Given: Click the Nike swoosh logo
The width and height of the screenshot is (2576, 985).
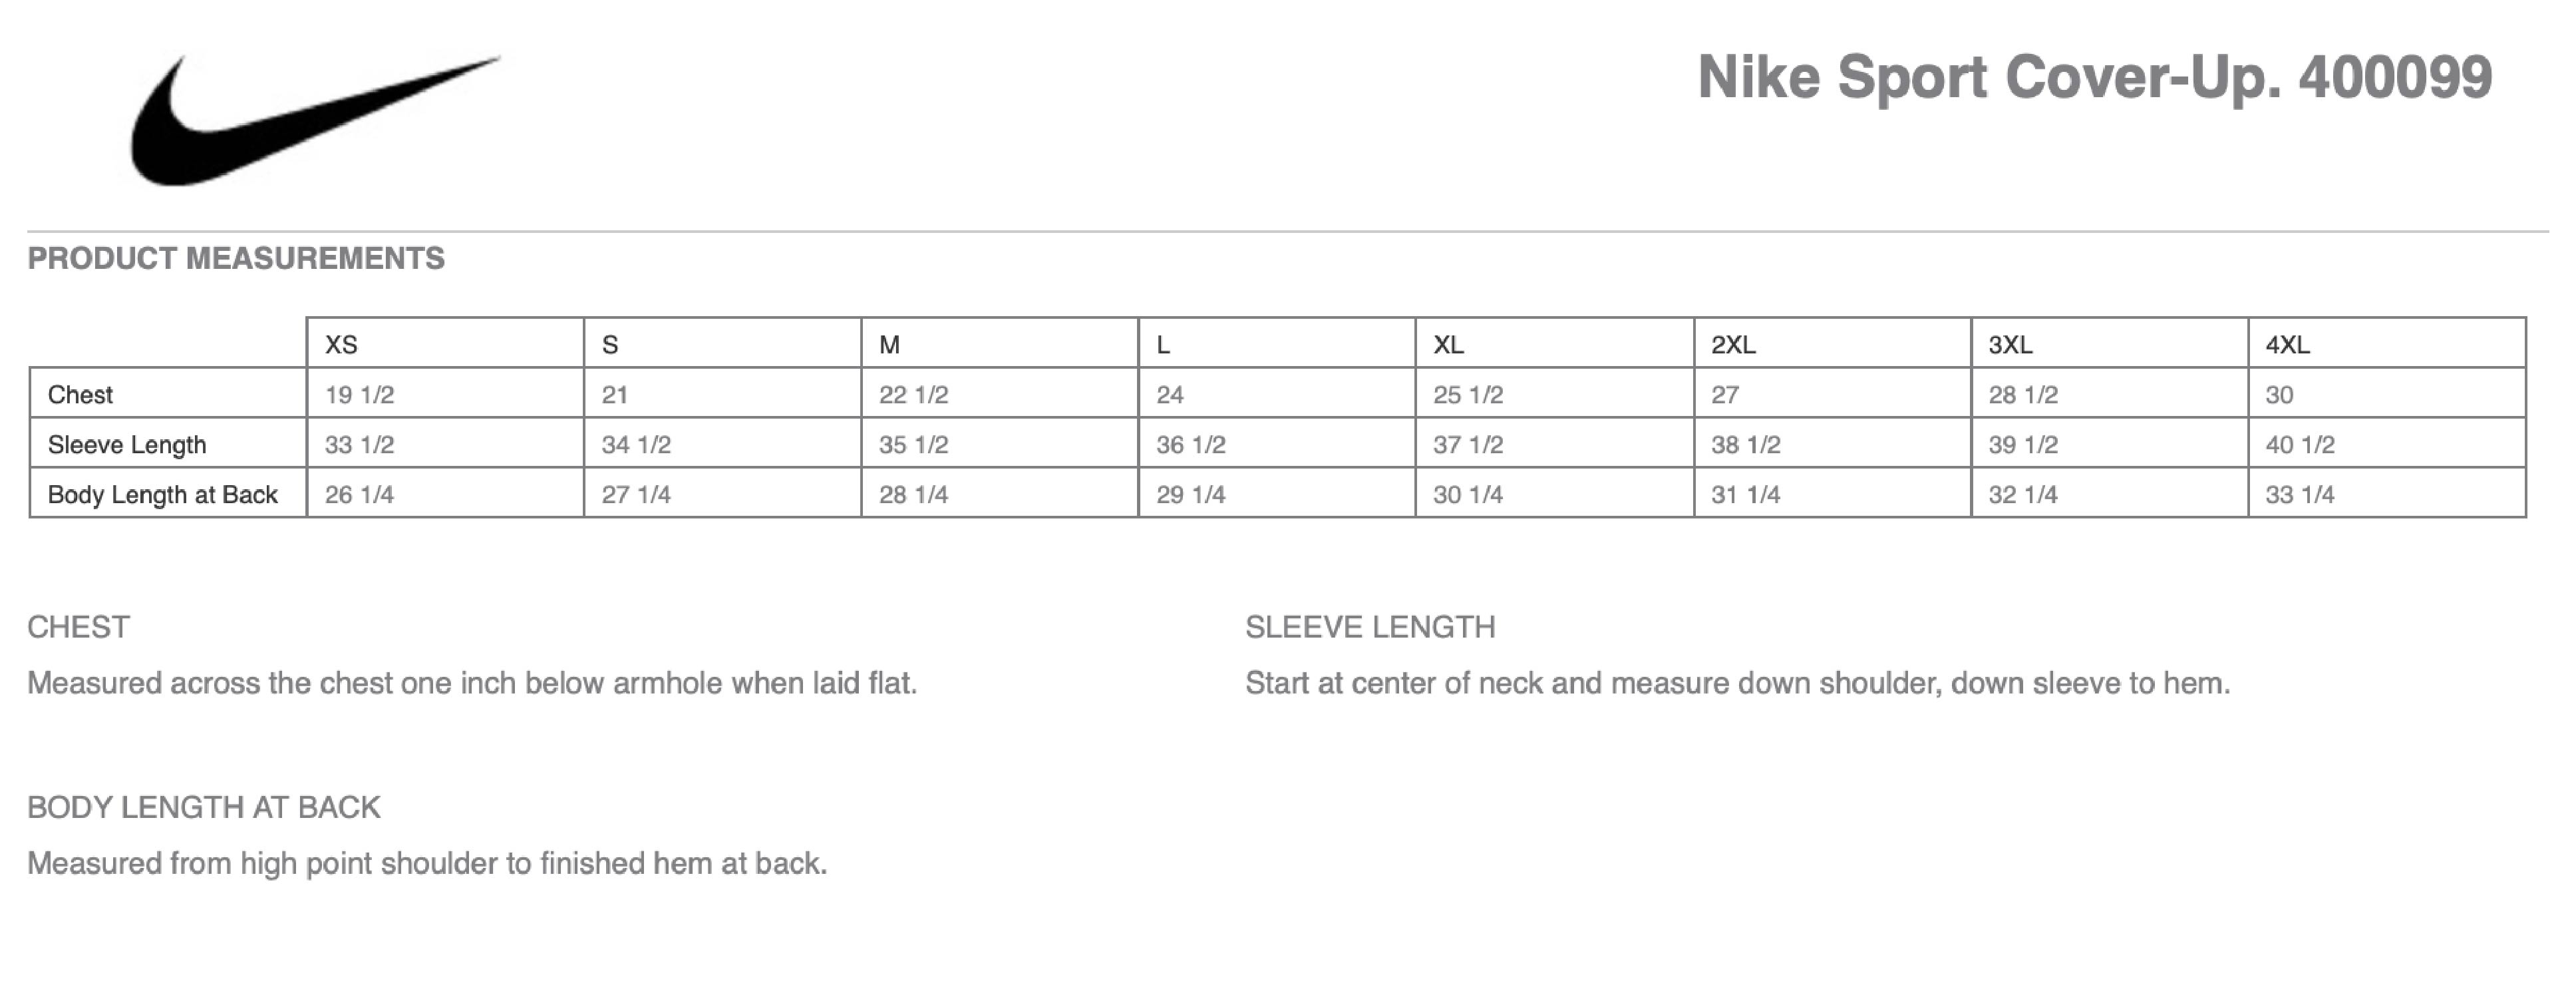Looking at the screenshot, I should (300, 125).
